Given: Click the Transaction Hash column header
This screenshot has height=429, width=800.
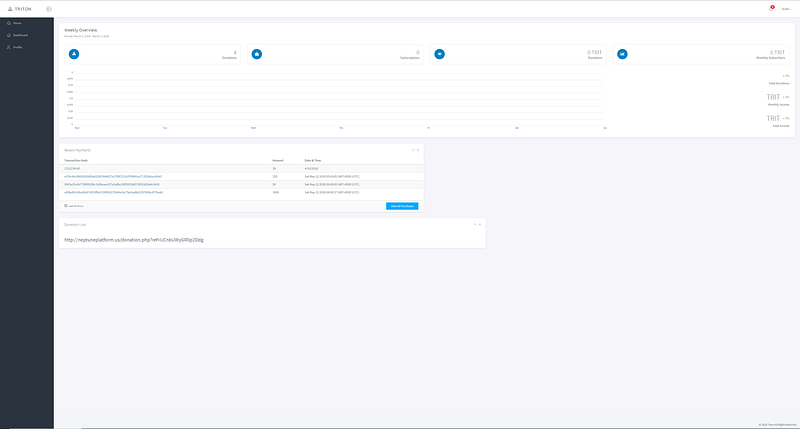Looking at the screenshot, I should click(76, 160).
